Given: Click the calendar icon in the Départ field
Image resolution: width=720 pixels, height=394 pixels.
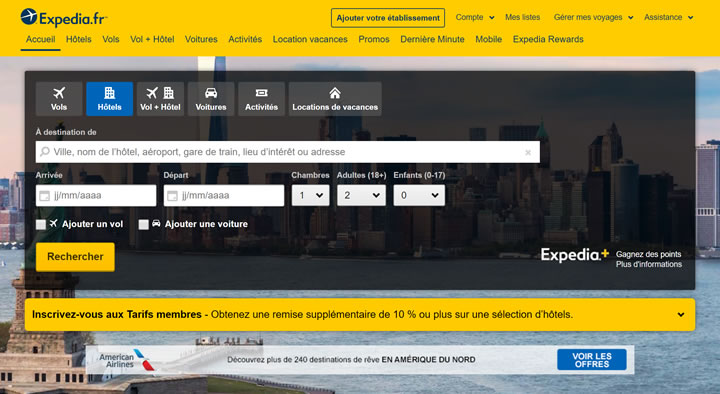Looking at the screenshot, I should pyautogui.click(x=172, y=196).
